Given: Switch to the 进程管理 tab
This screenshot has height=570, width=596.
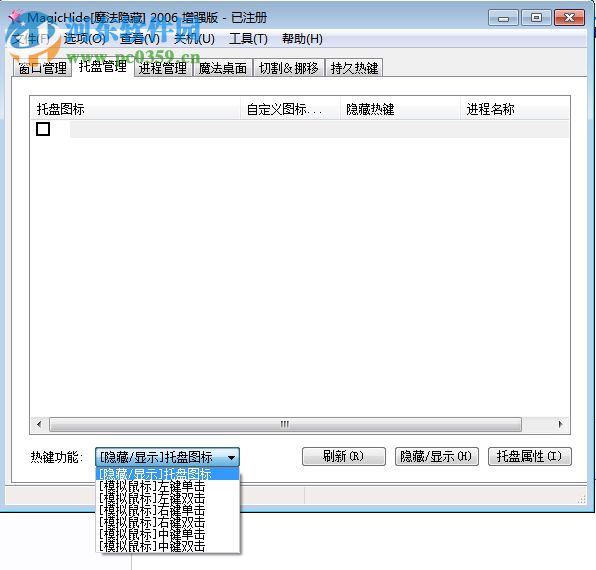Looking at the screenshot, I should tap(163, 68).
